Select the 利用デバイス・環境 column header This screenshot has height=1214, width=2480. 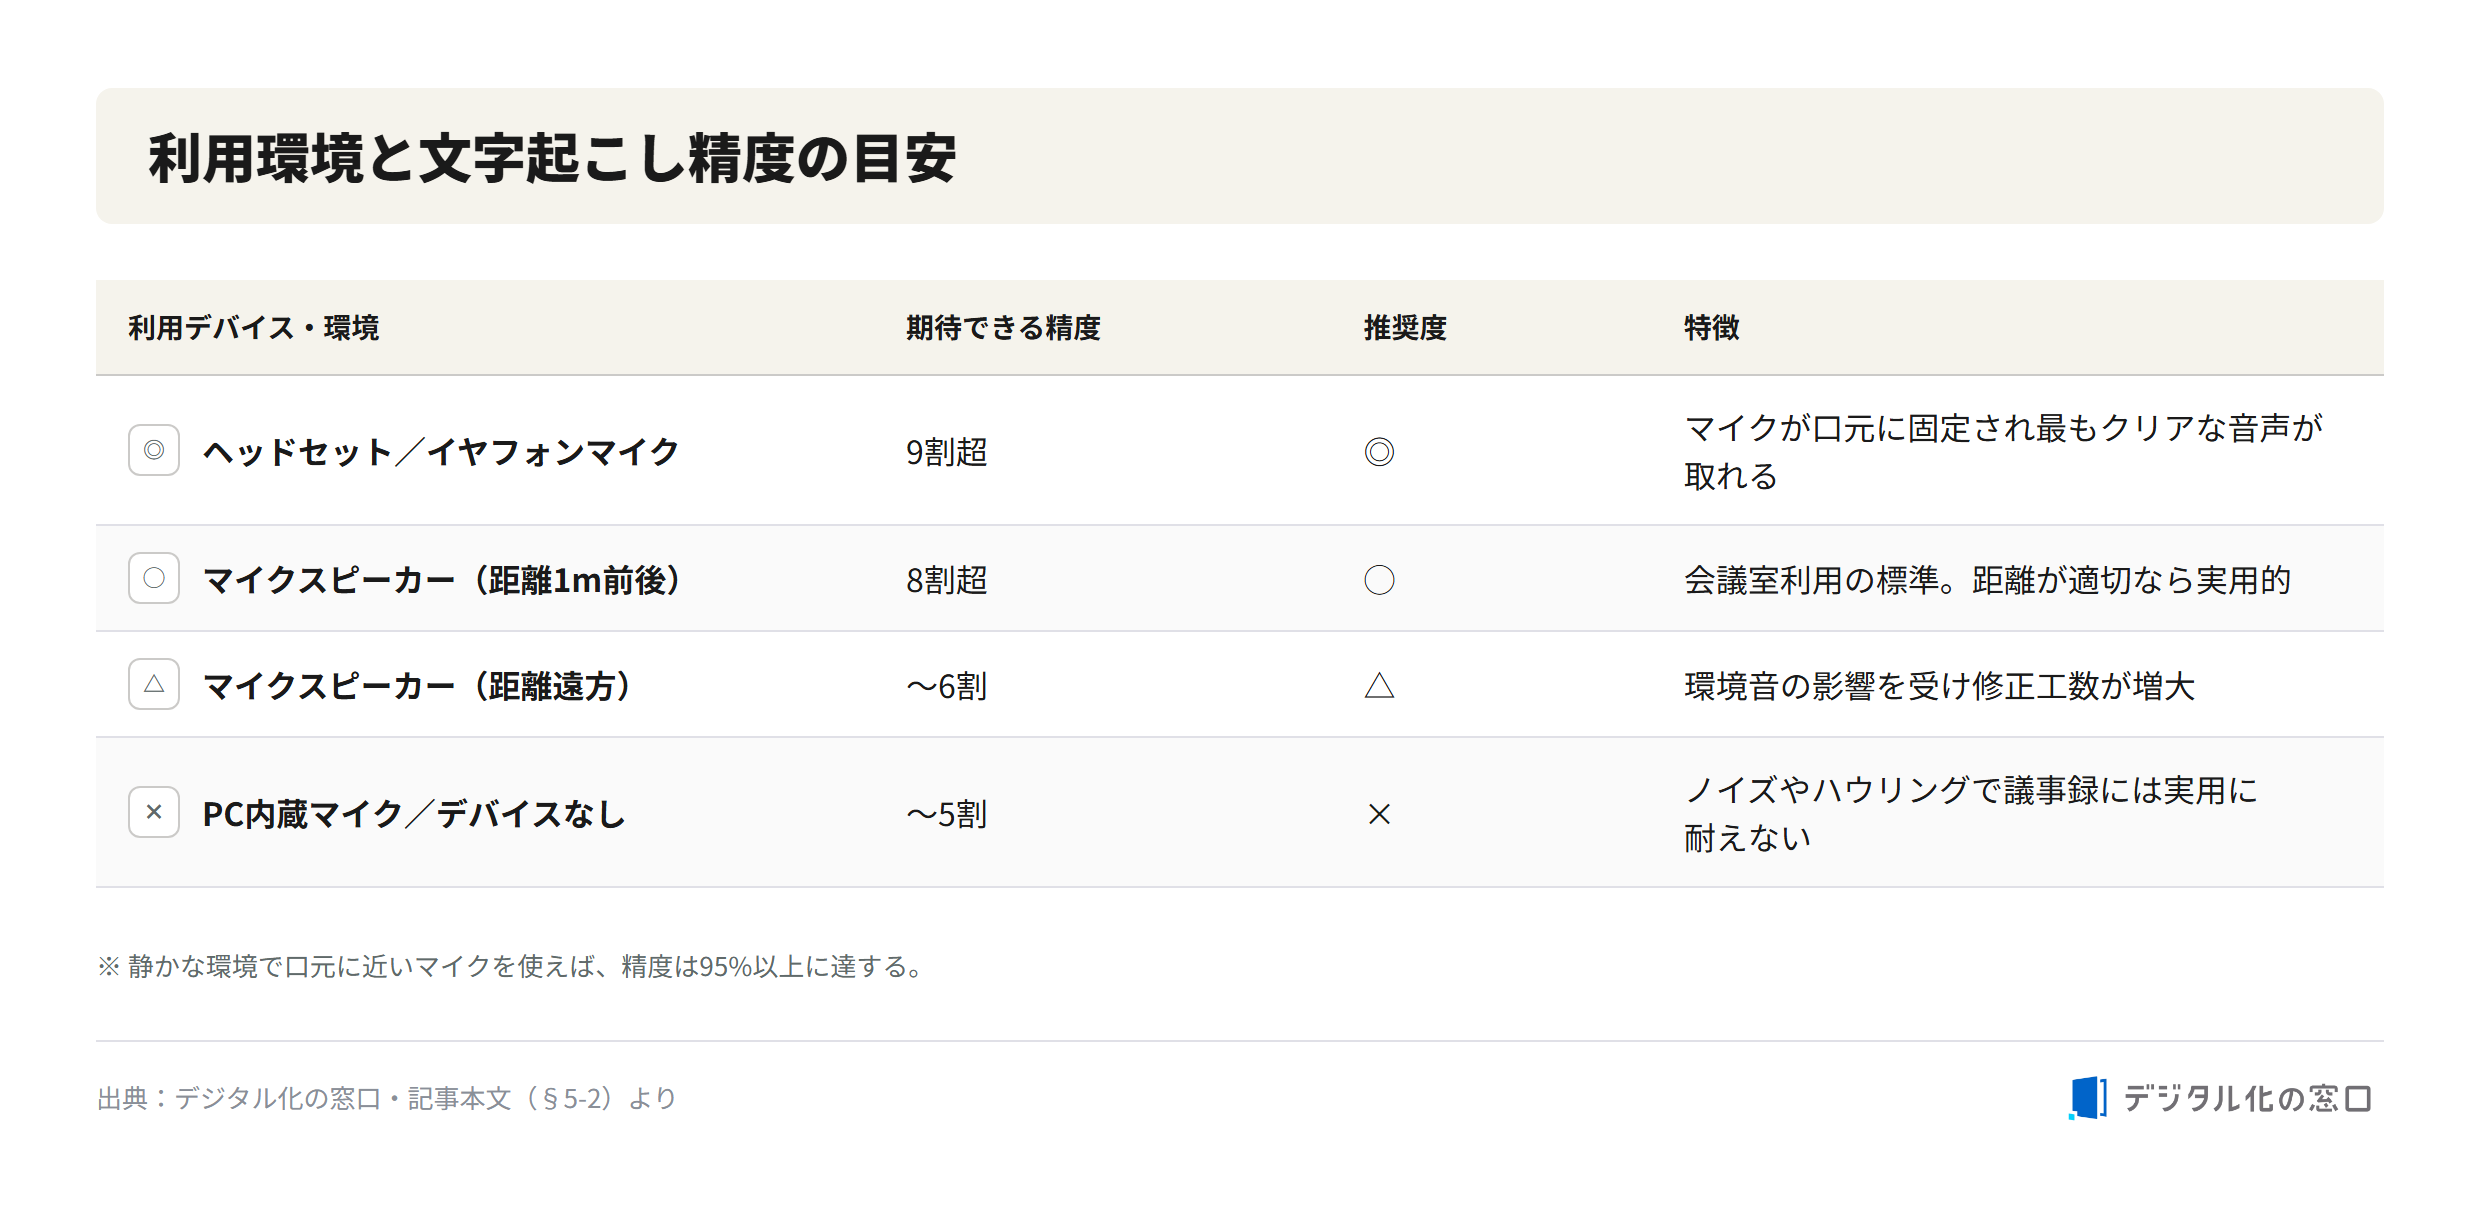click(x=254, y=328)
